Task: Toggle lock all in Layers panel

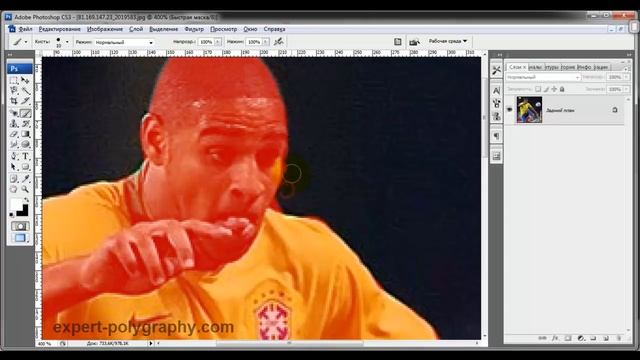Action: [x=562, y=89]
